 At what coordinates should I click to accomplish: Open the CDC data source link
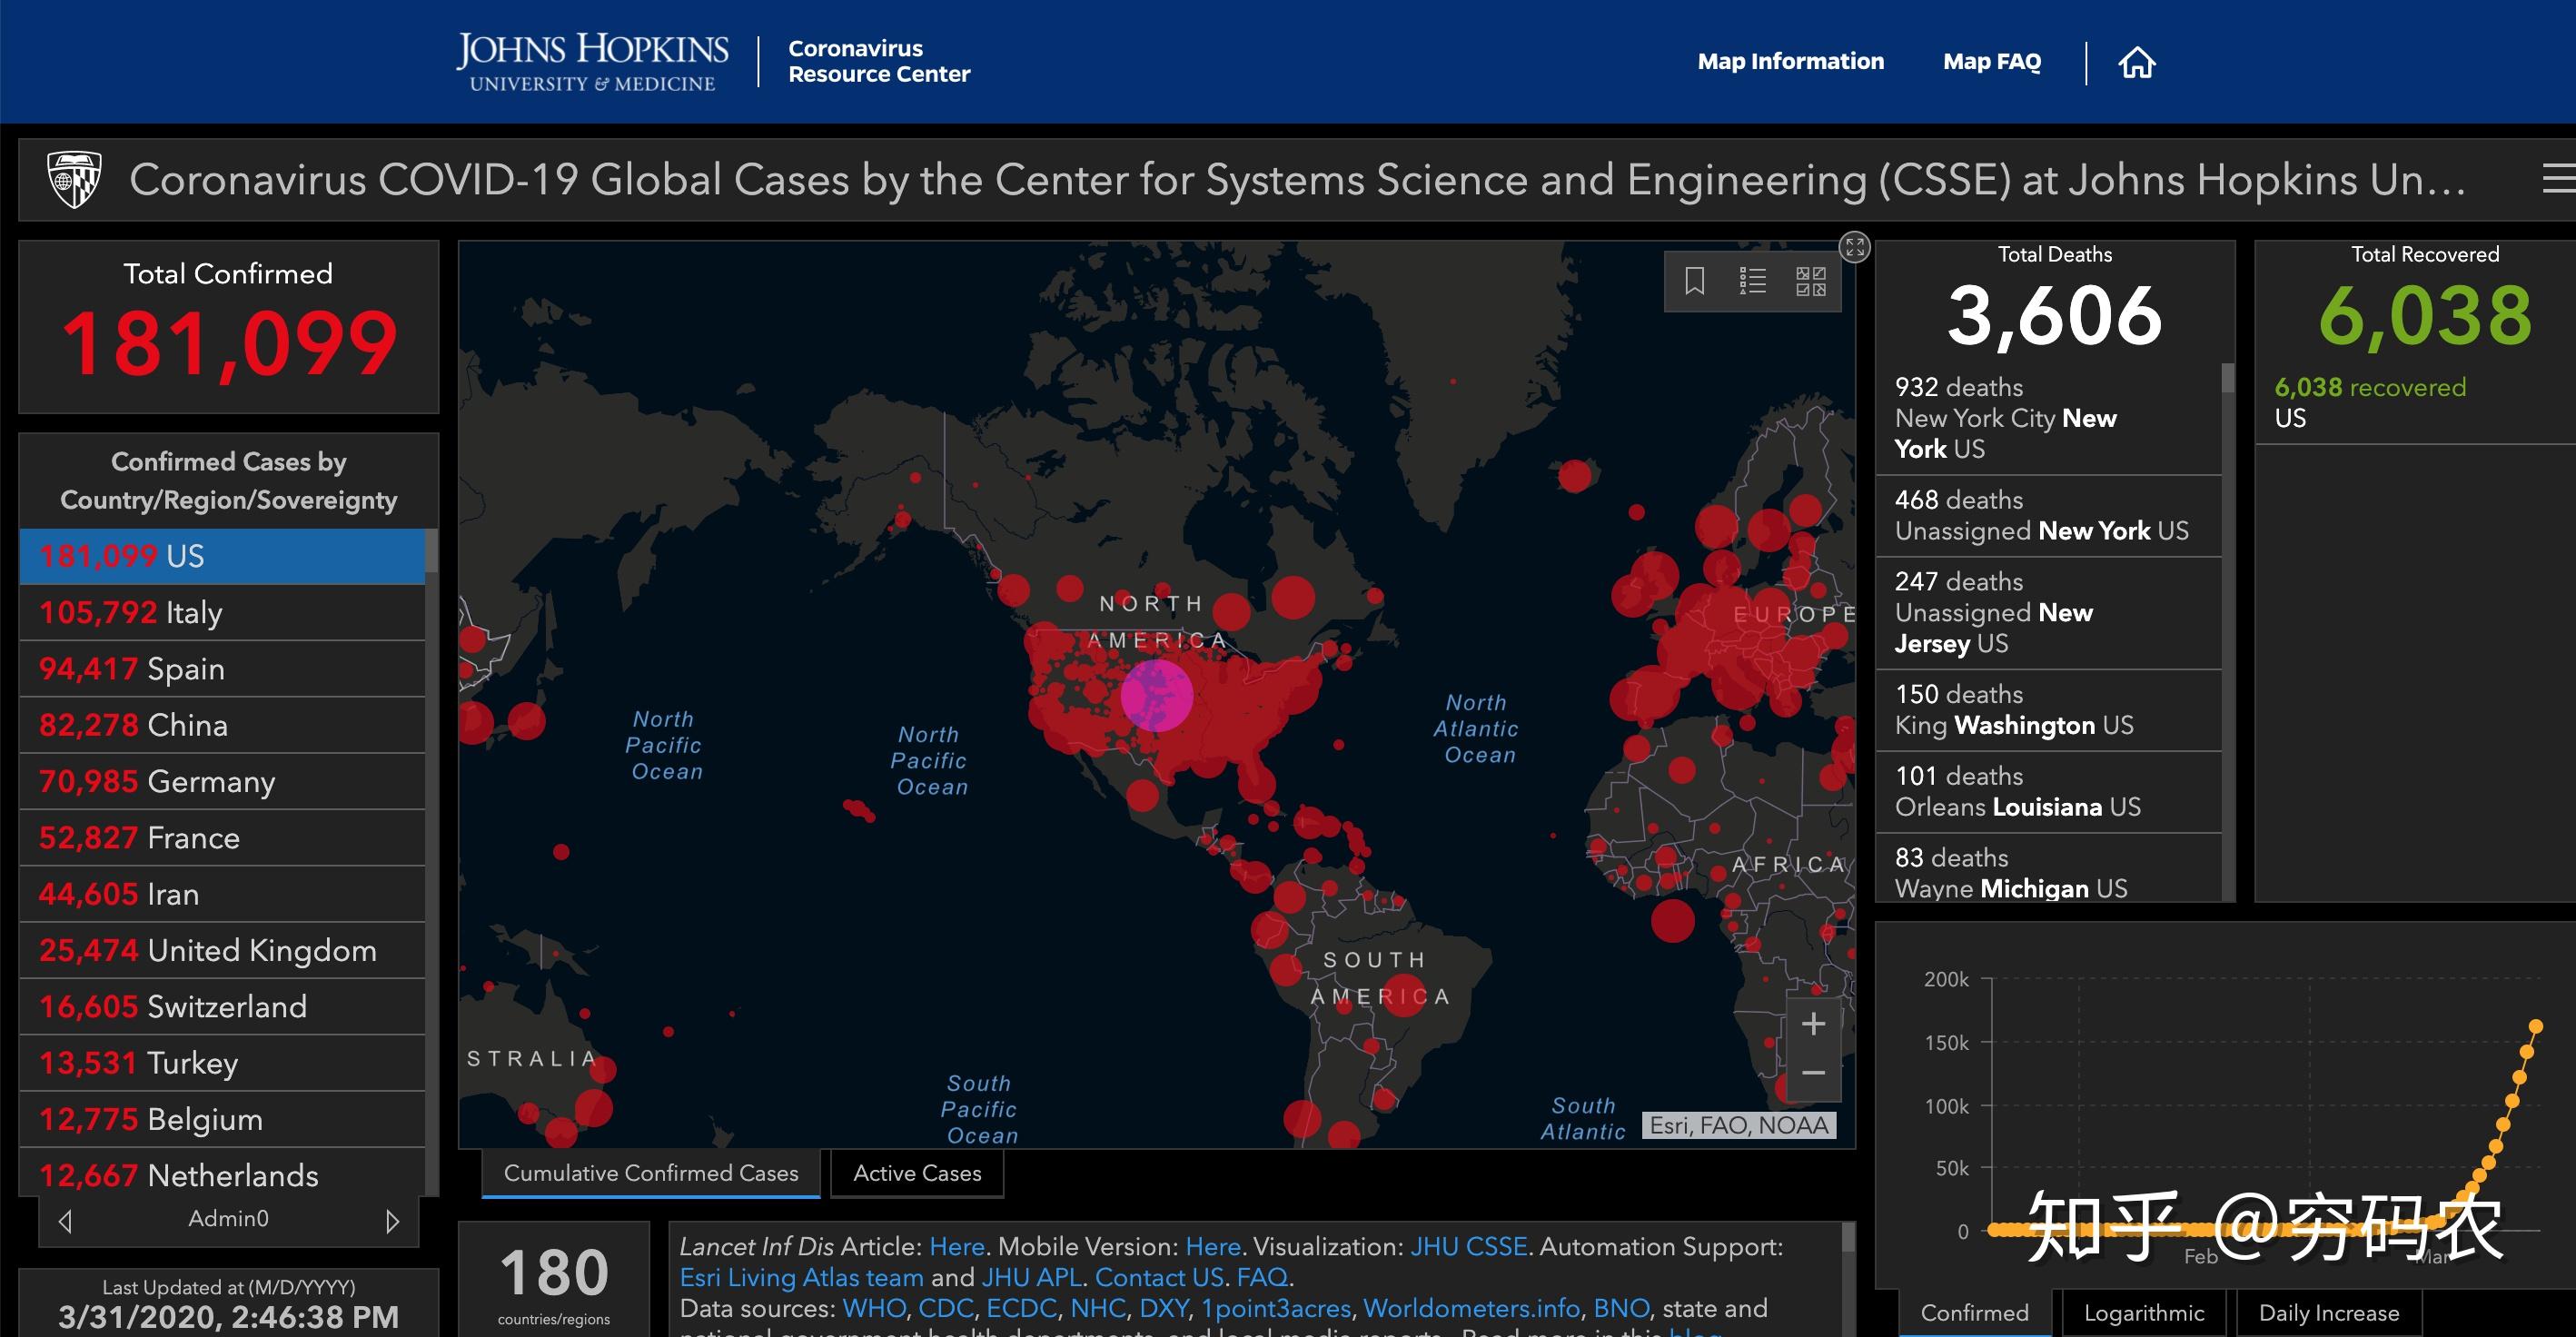[x=945, y=1308]
